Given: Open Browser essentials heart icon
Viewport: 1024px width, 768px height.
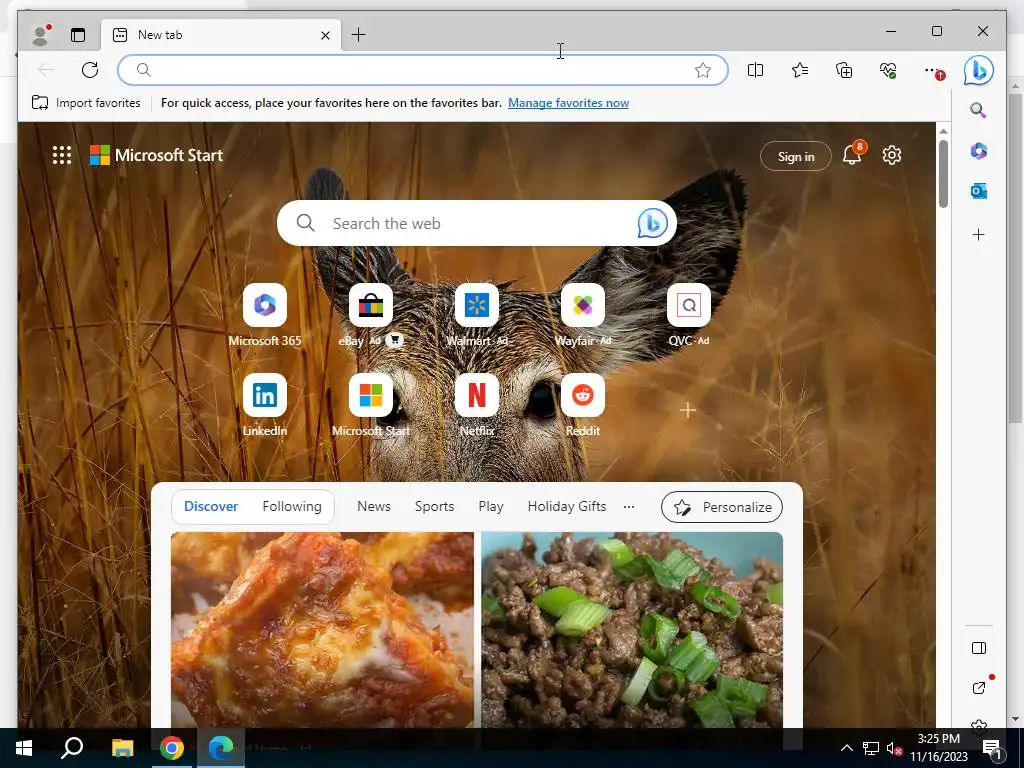Looking at the screenshot, I should click(888, 70).
